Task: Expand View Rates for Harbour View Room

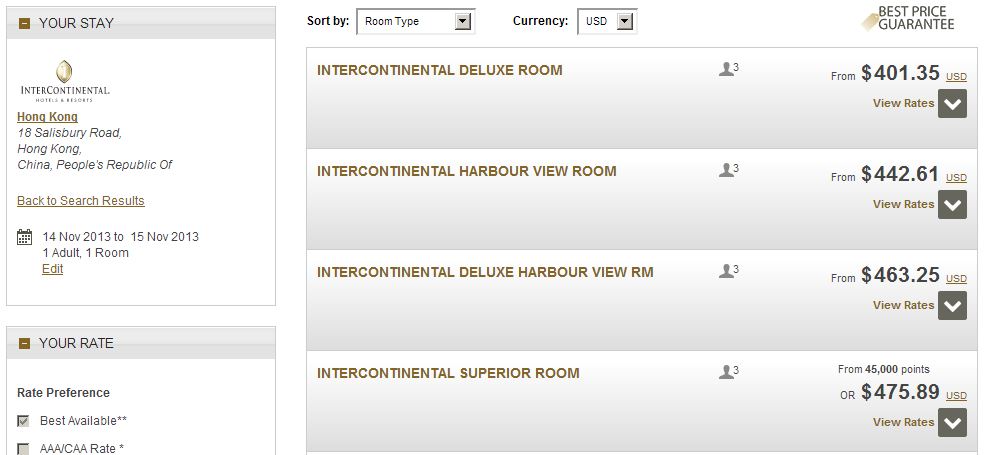Action: [952, 205]
